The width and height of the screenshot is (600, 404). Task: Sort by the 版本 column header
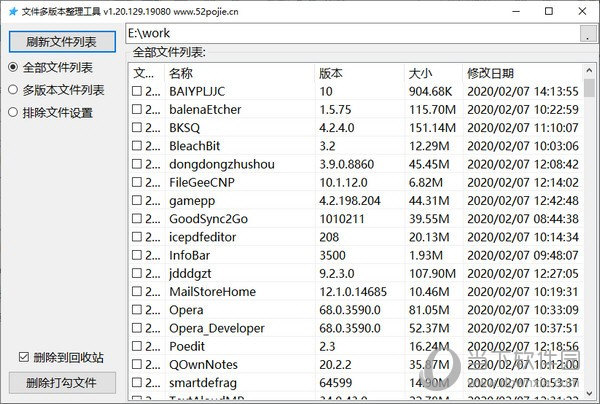(x=360, y=73)
